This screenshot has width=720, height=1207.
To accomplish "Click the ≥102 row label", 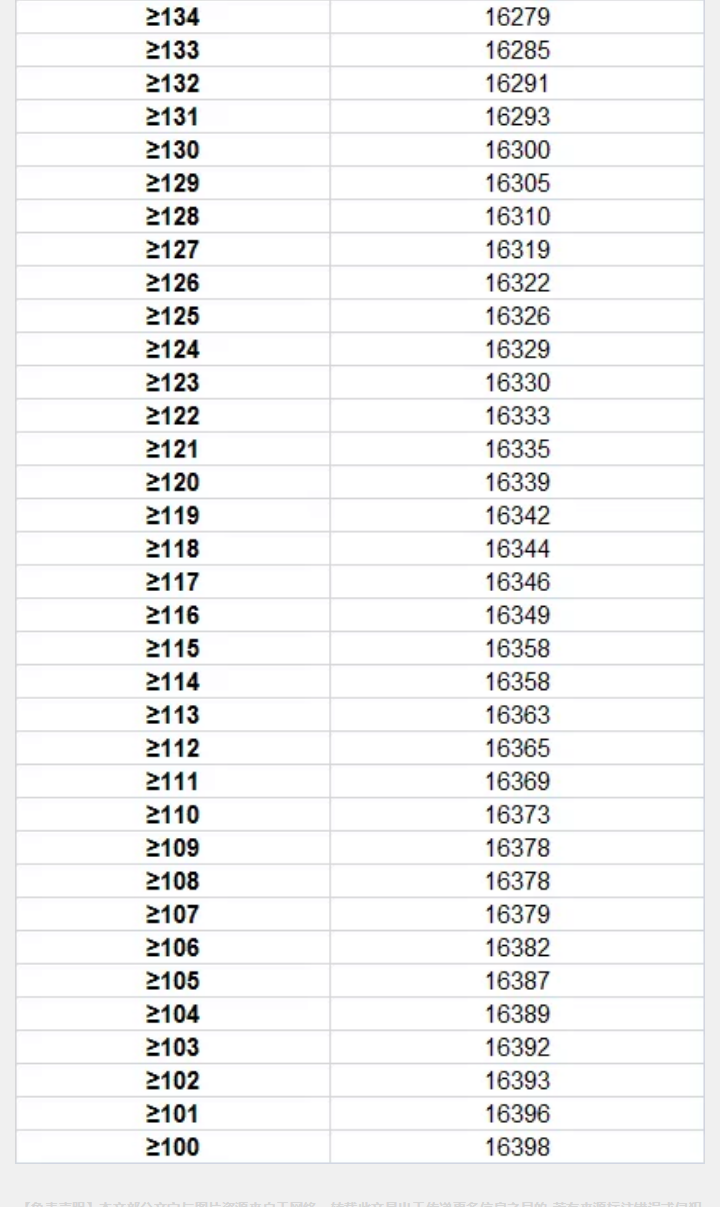I will click(173, 1080).
